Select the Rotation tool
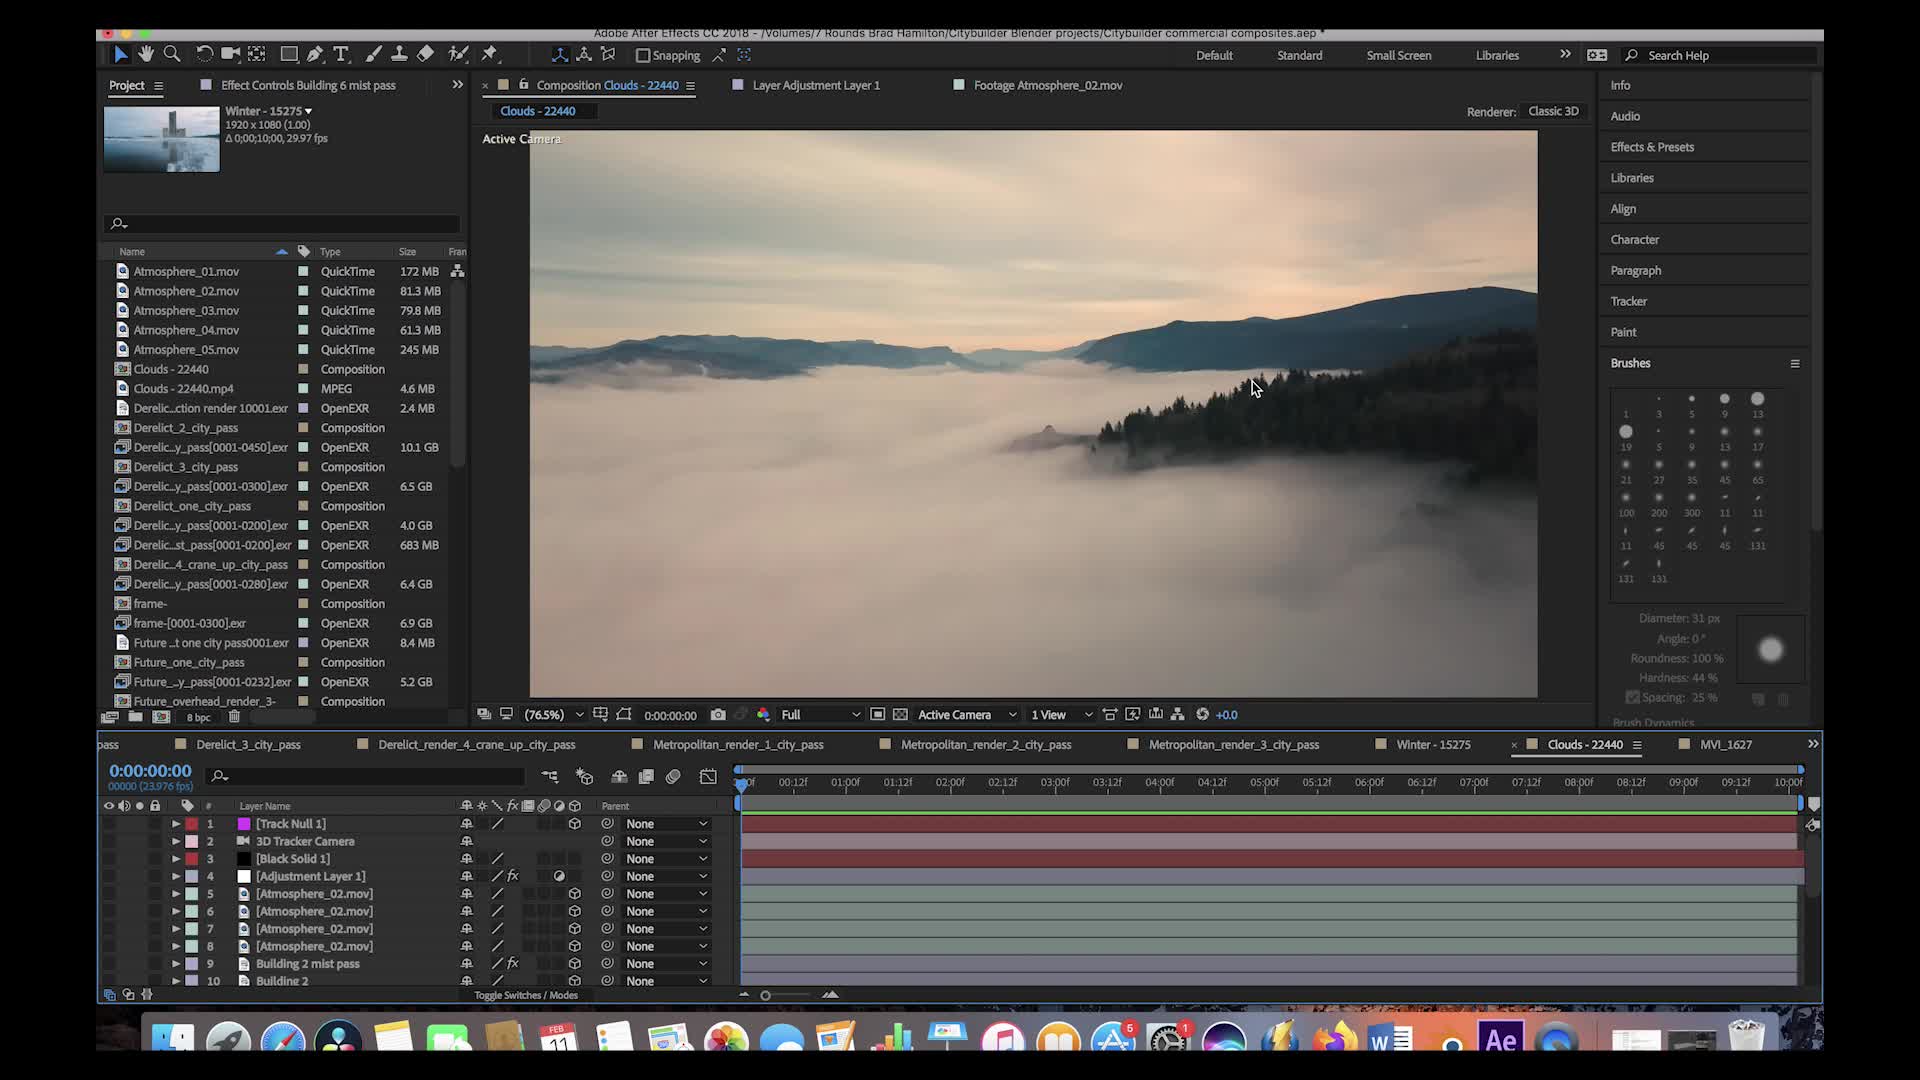Screen dimensions: 1920x1080 click(x=204, y=54)
